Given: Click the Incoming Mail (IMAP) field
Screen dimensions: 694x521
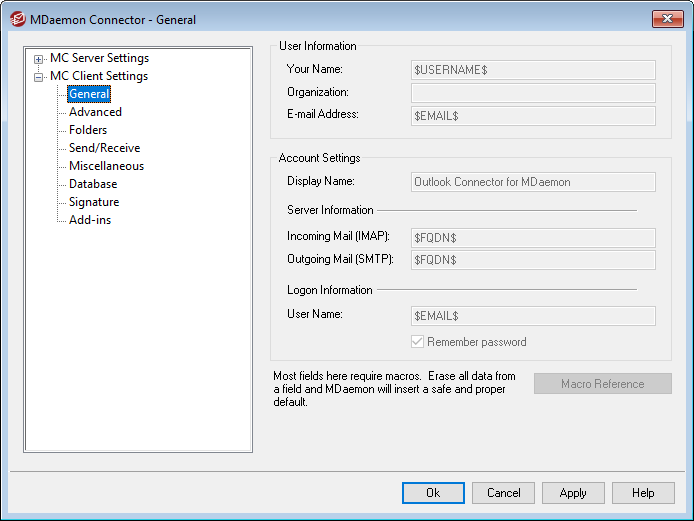Looking at the screenshot, I should [x=533, y=238].
